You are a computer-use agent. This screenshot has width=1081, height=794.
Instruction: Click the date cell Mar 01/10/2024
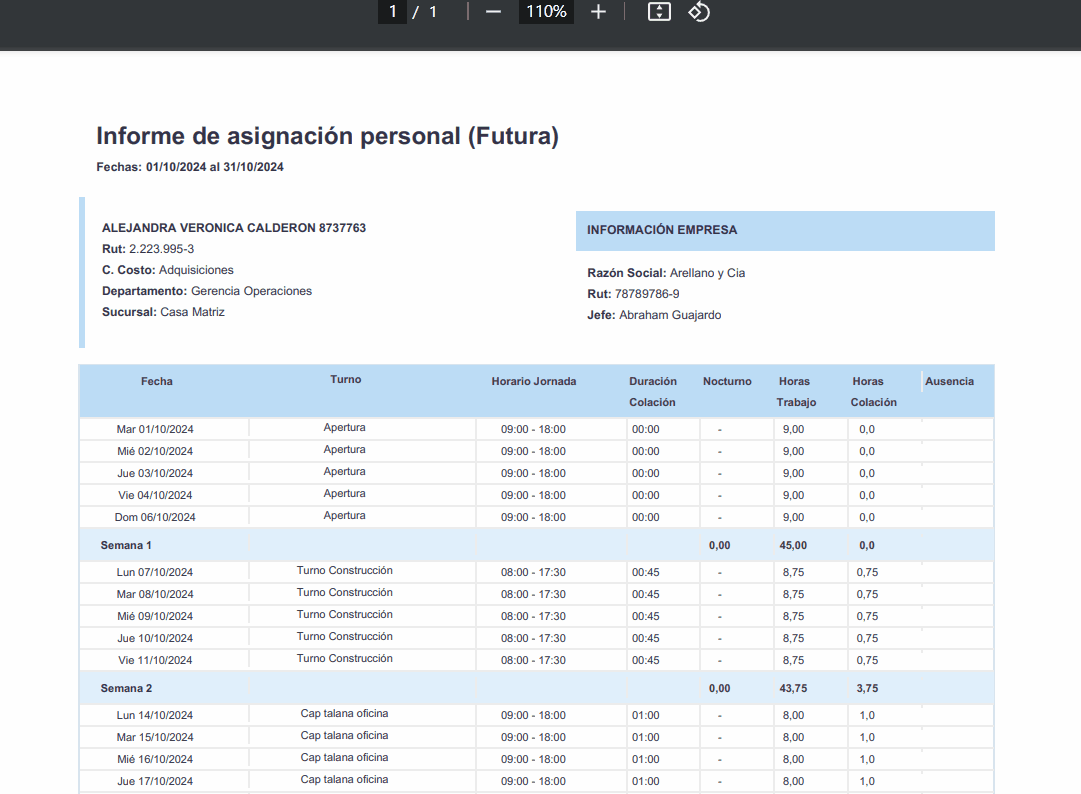[155, 429]
